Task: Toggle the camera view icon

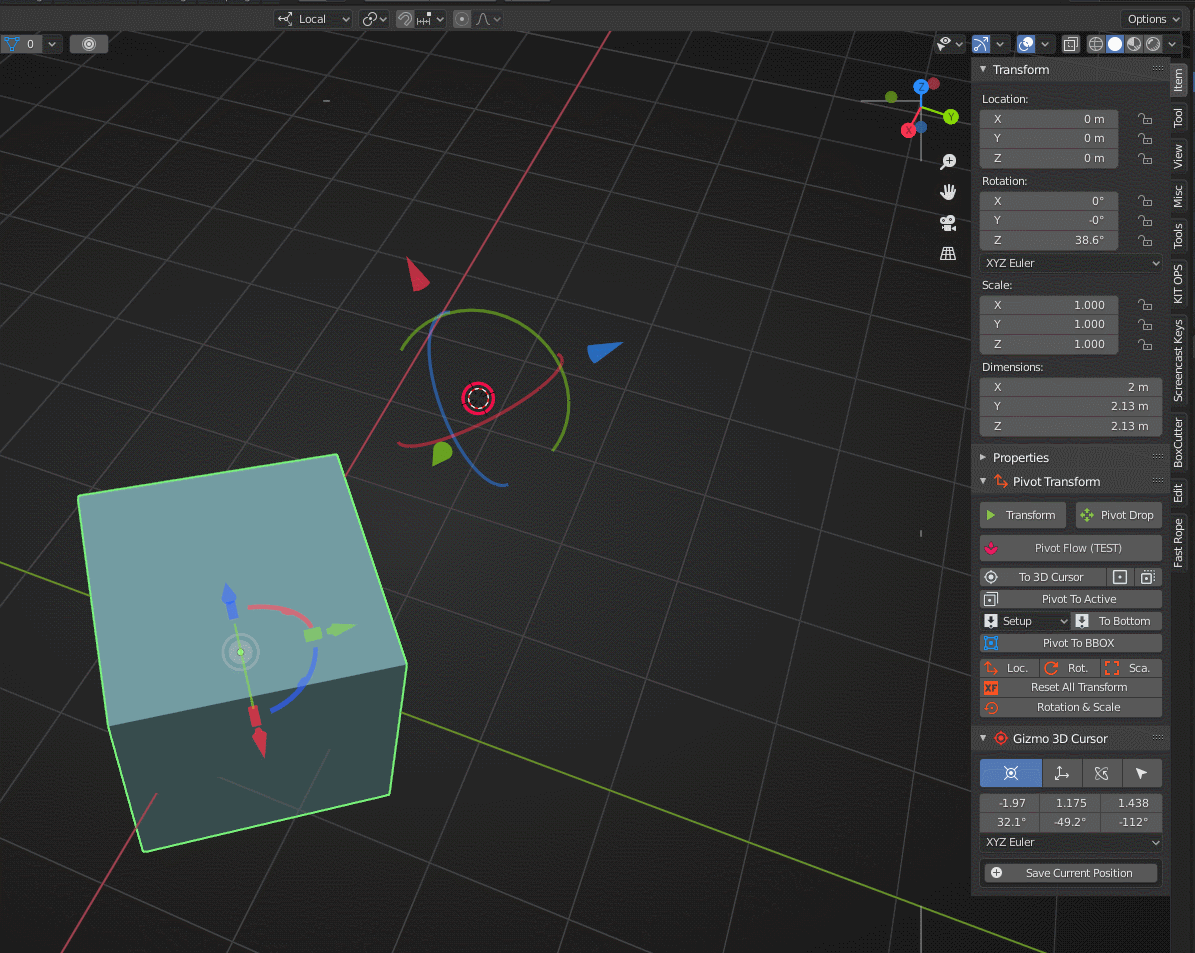Action: [x=948, y=223]
